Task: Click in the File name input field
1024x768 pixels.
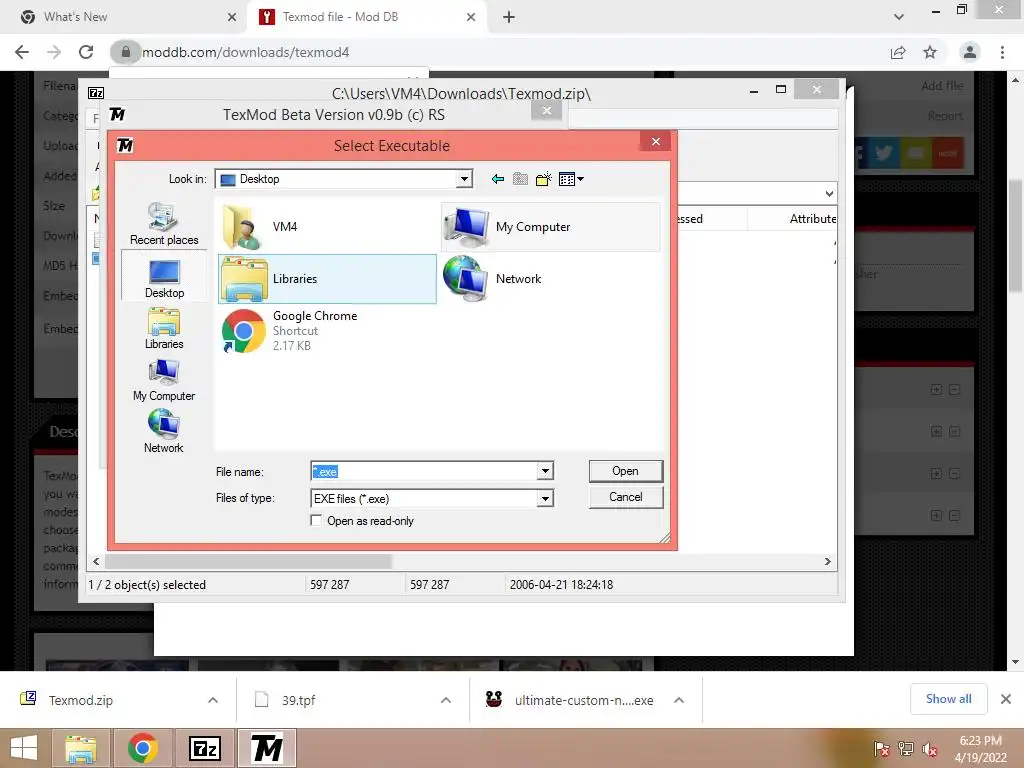Action: [x=424, y=471]
